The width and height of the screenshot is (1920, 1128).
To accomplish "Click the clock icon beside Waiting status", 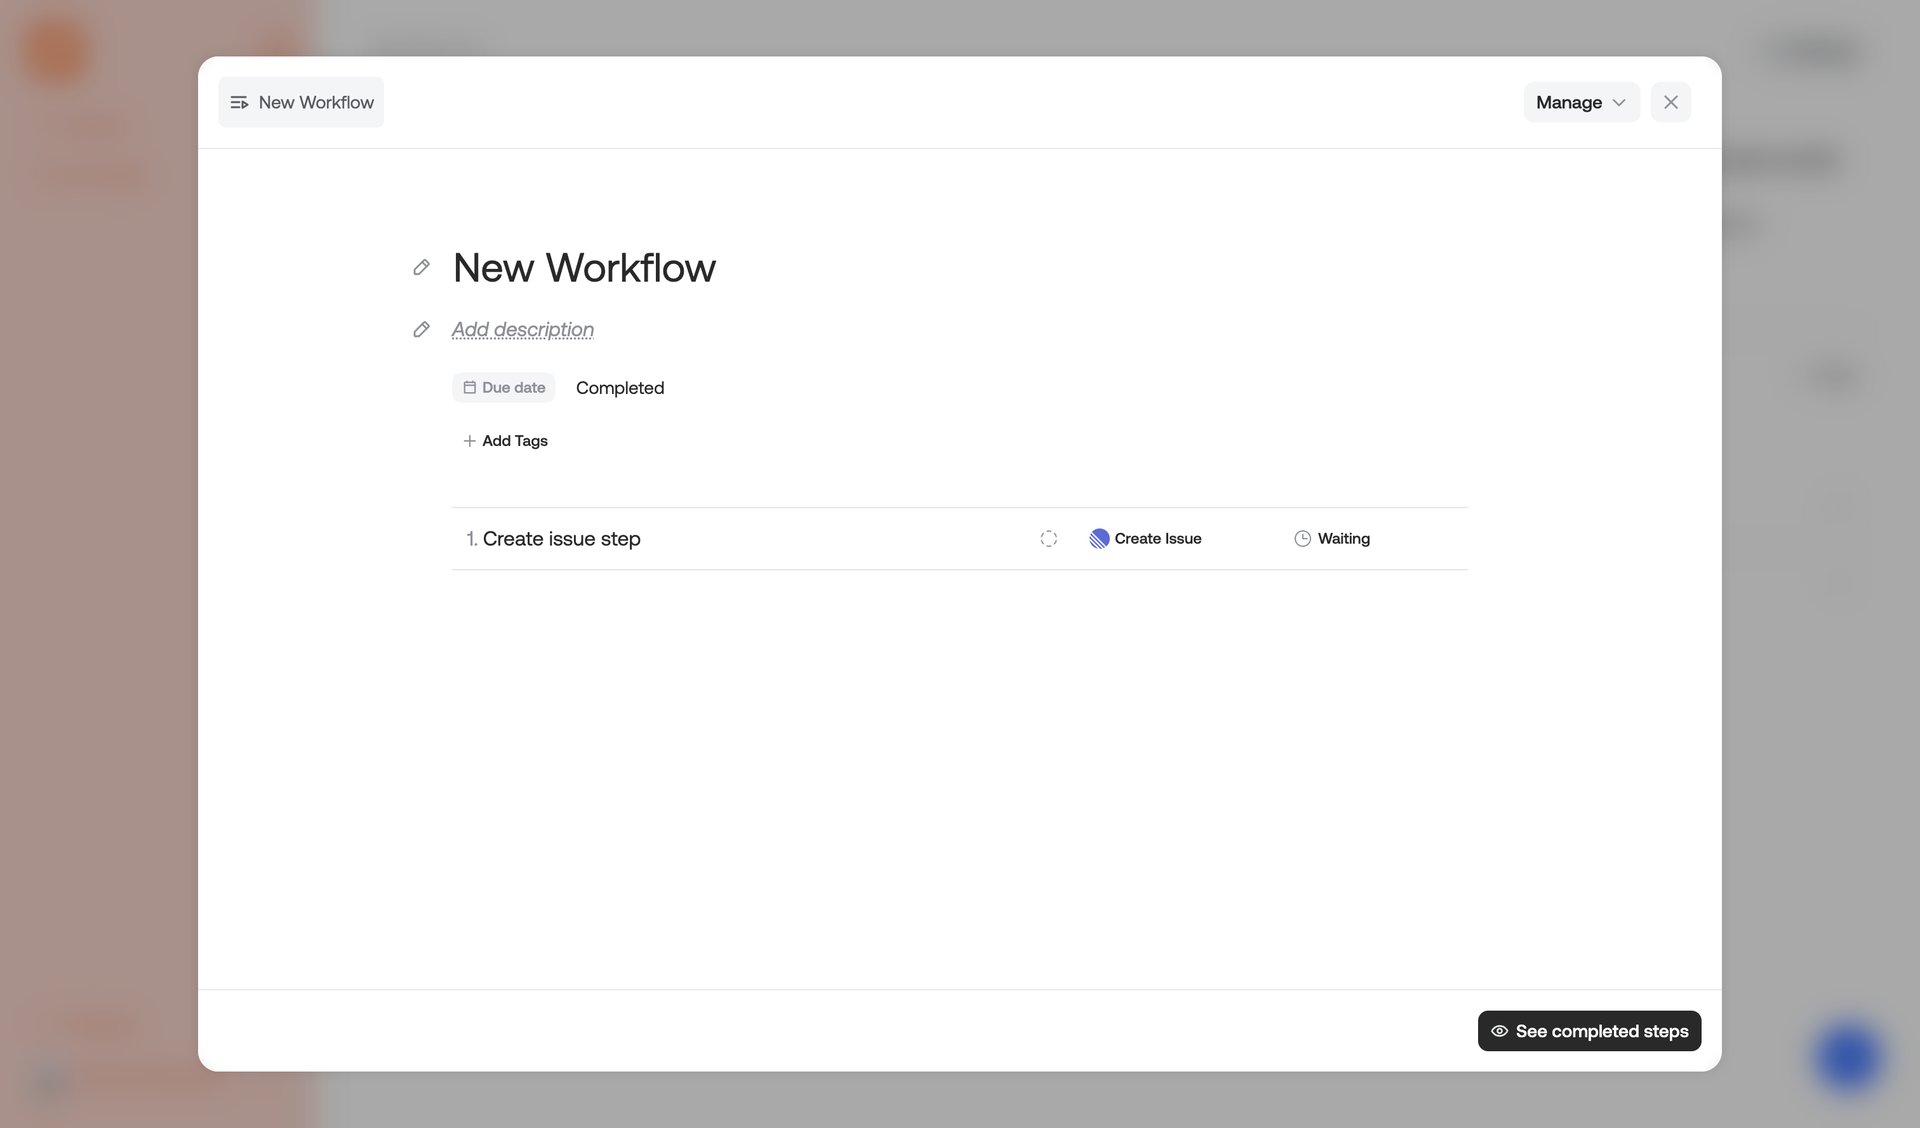I will (1302, 538).
